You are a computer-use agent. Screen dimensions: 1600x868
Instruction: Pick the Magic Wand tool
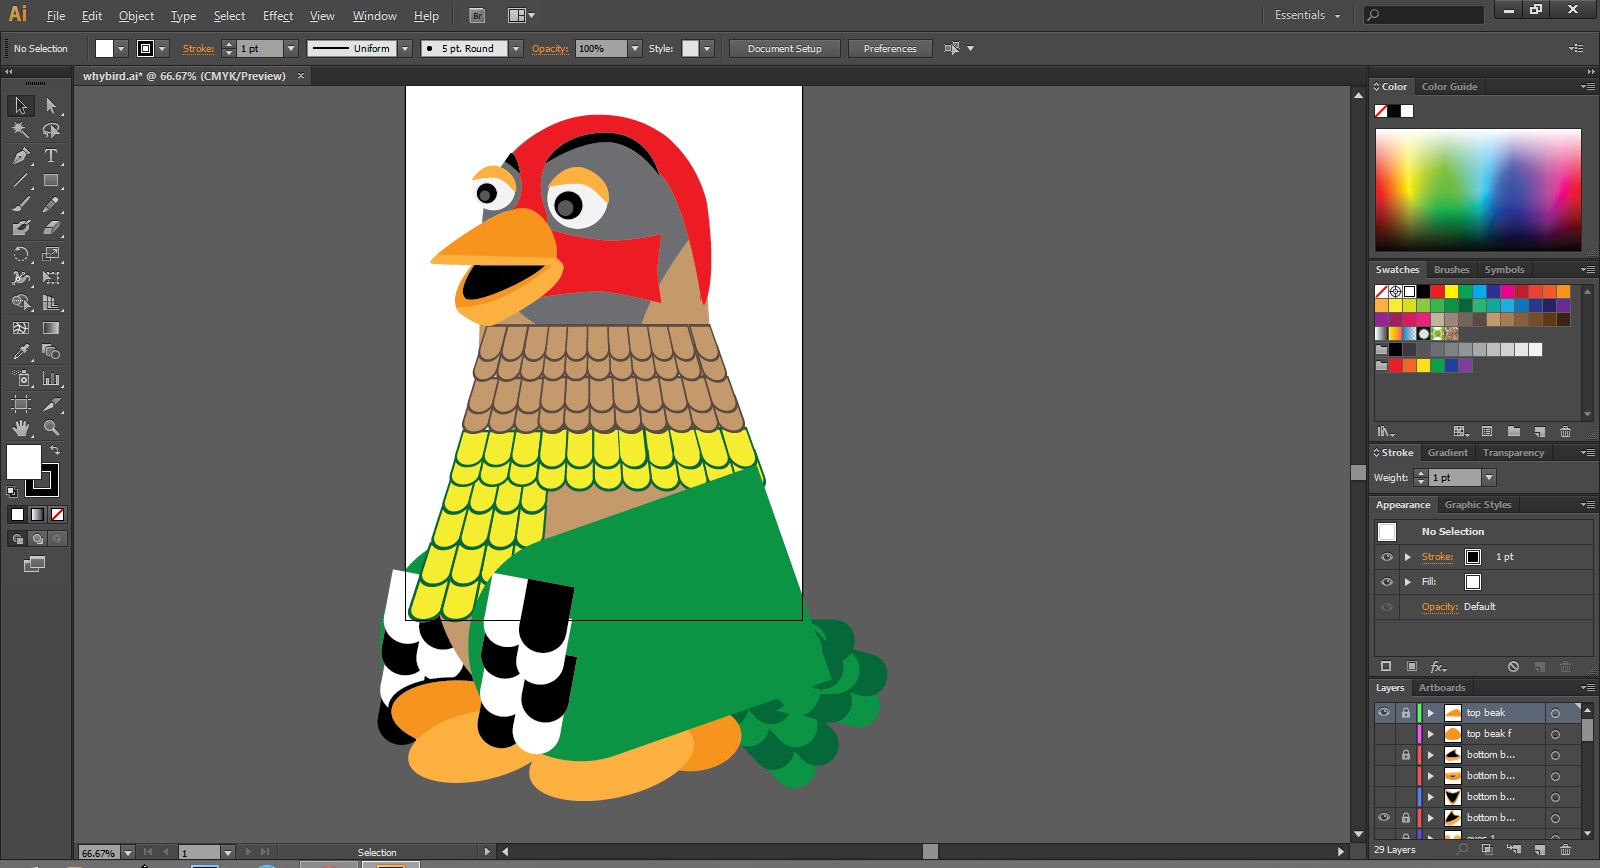pyautogui.click(x=21, y=130)
